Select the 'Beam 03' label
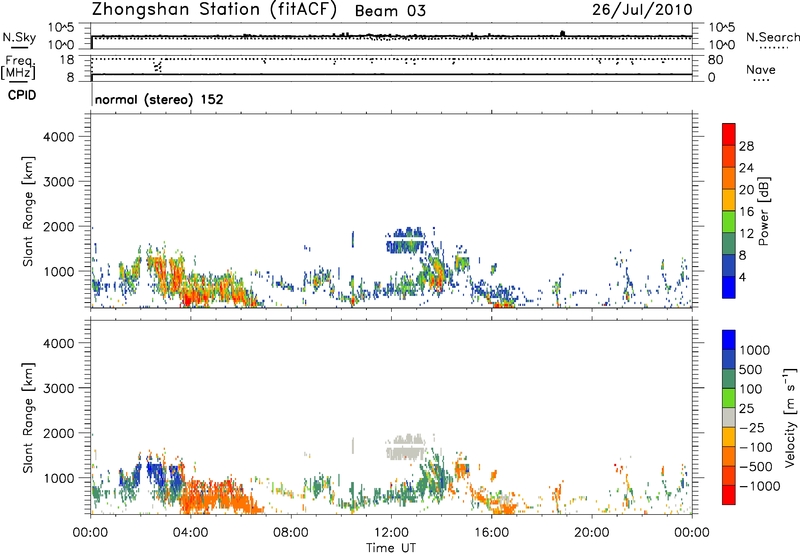The image size is (800, 554). [390, 11]
